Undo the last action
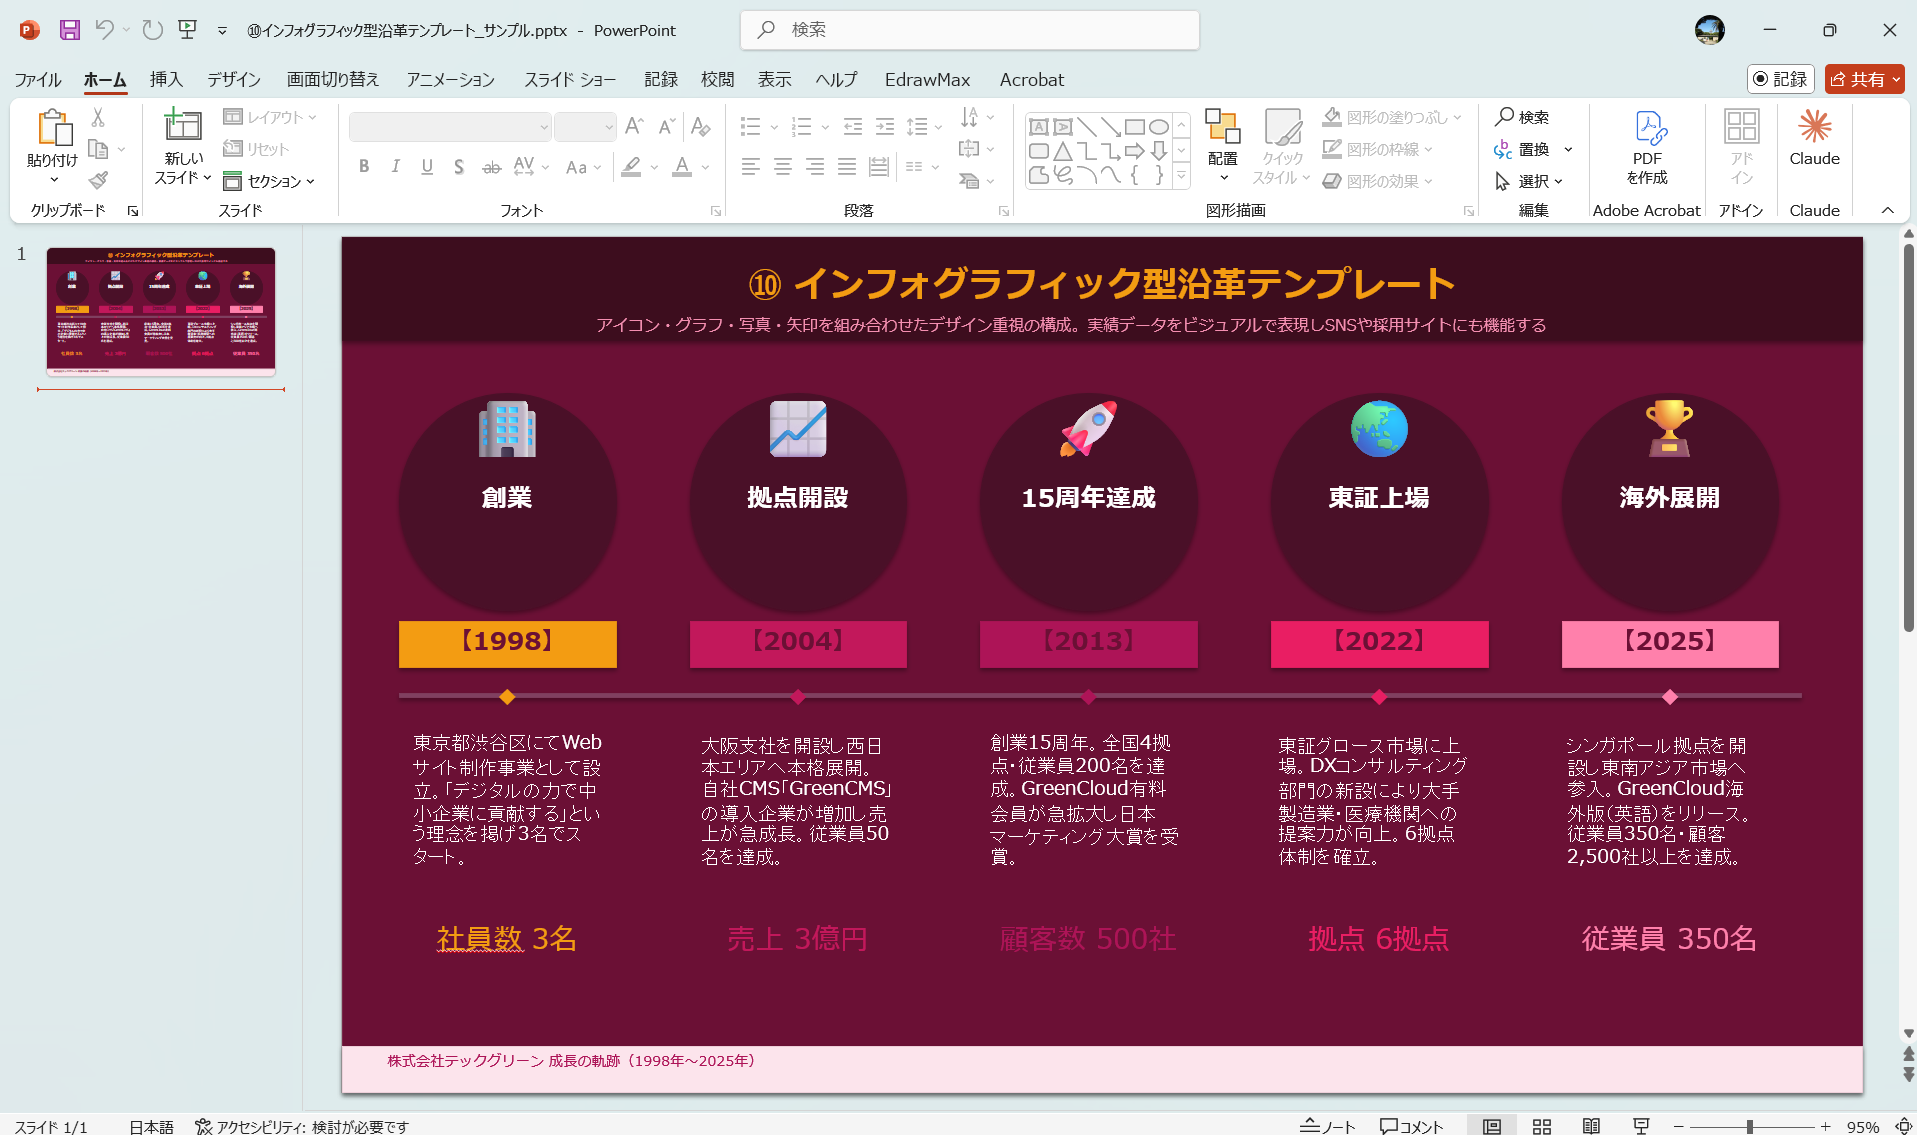 (104, 30)
